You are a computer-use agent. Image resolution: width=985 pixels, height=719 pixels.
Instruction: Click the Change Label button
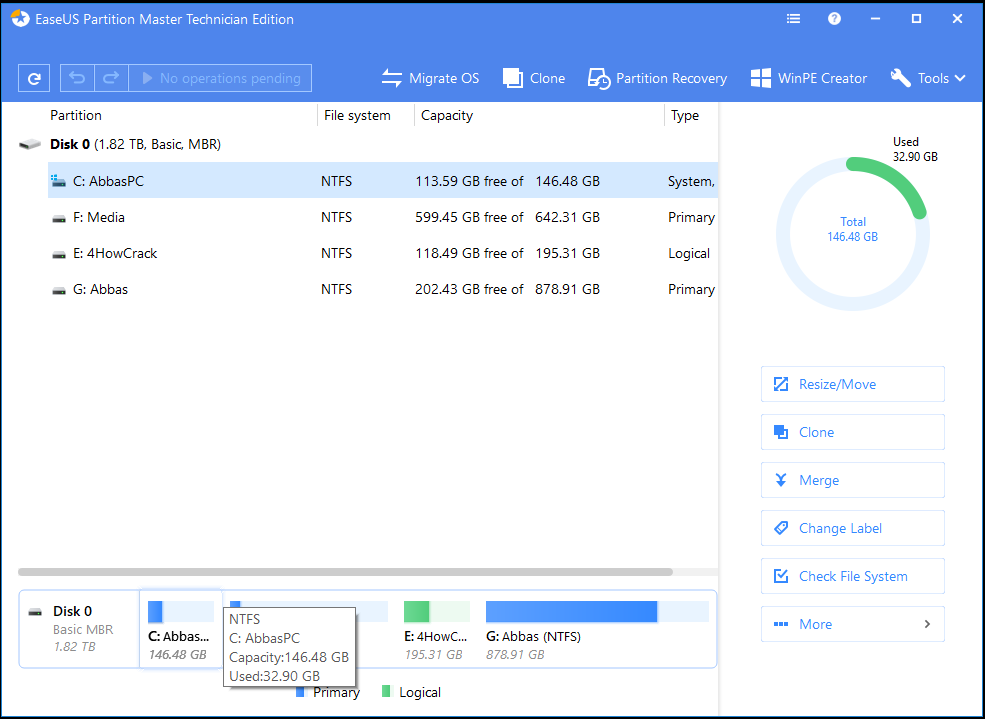pos(852,528)
